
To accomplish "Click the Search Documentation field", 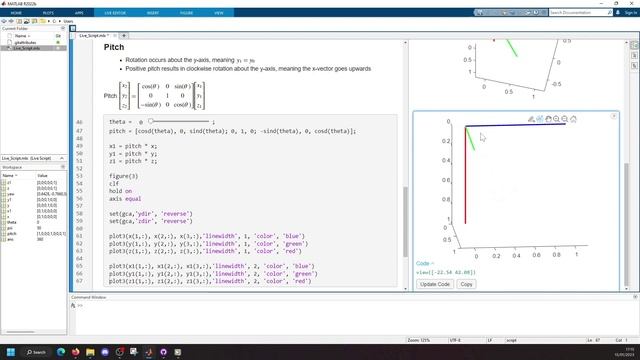I will [x=578, y=13].
